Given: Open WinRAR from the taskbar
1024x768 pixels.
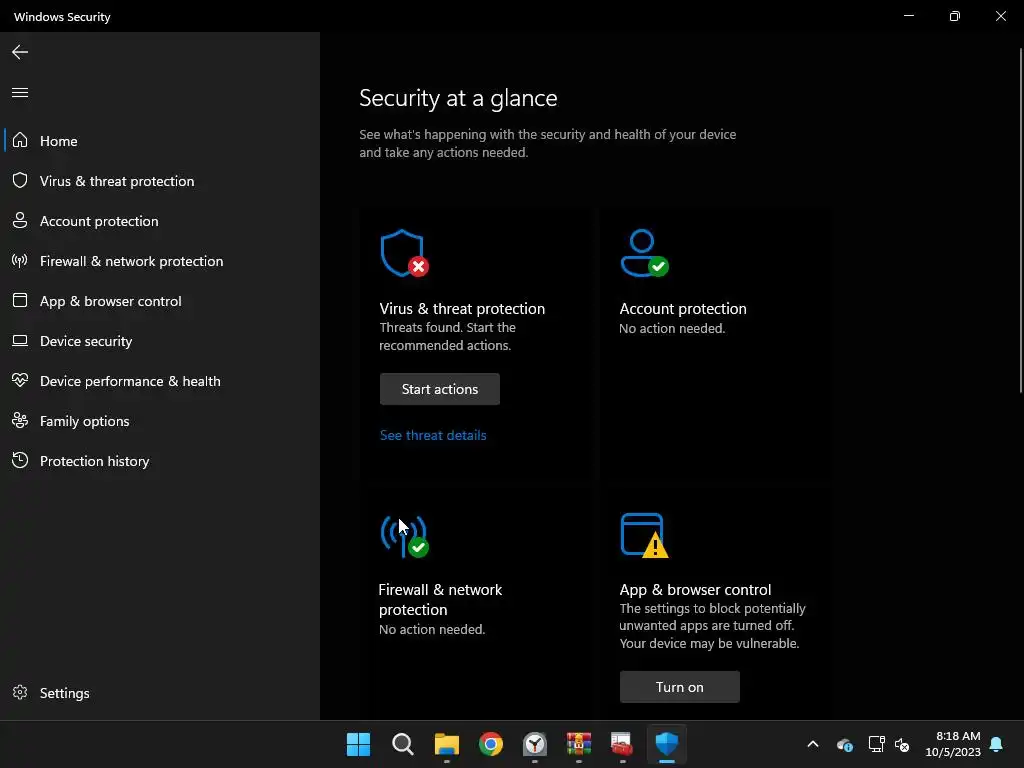Looking at the screenshot, I should point(579,744).
